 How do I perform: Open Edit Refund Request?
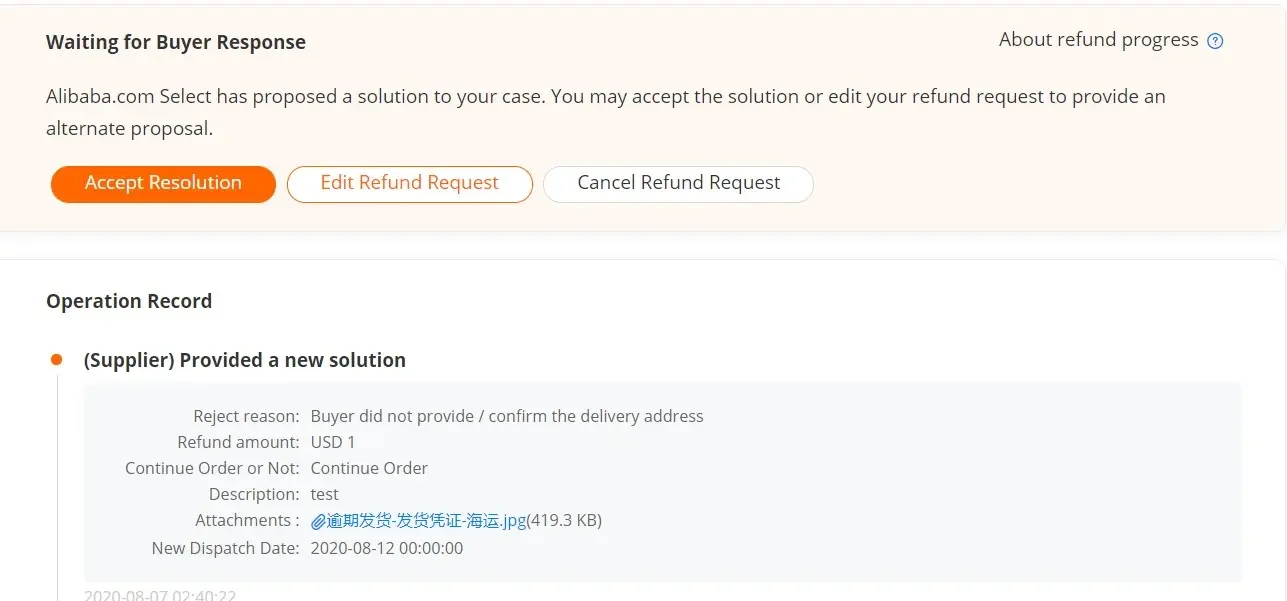(409, 184)
